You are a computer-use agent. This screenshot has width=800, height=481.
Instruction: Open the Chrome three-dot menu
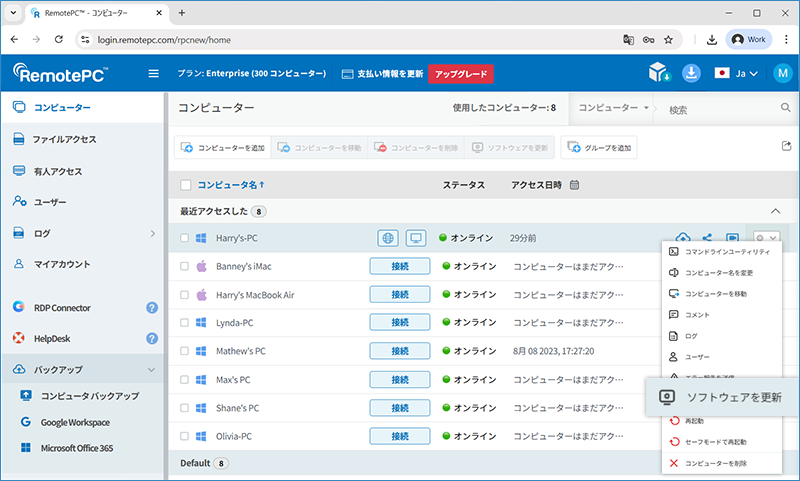(x=786, y=39)
